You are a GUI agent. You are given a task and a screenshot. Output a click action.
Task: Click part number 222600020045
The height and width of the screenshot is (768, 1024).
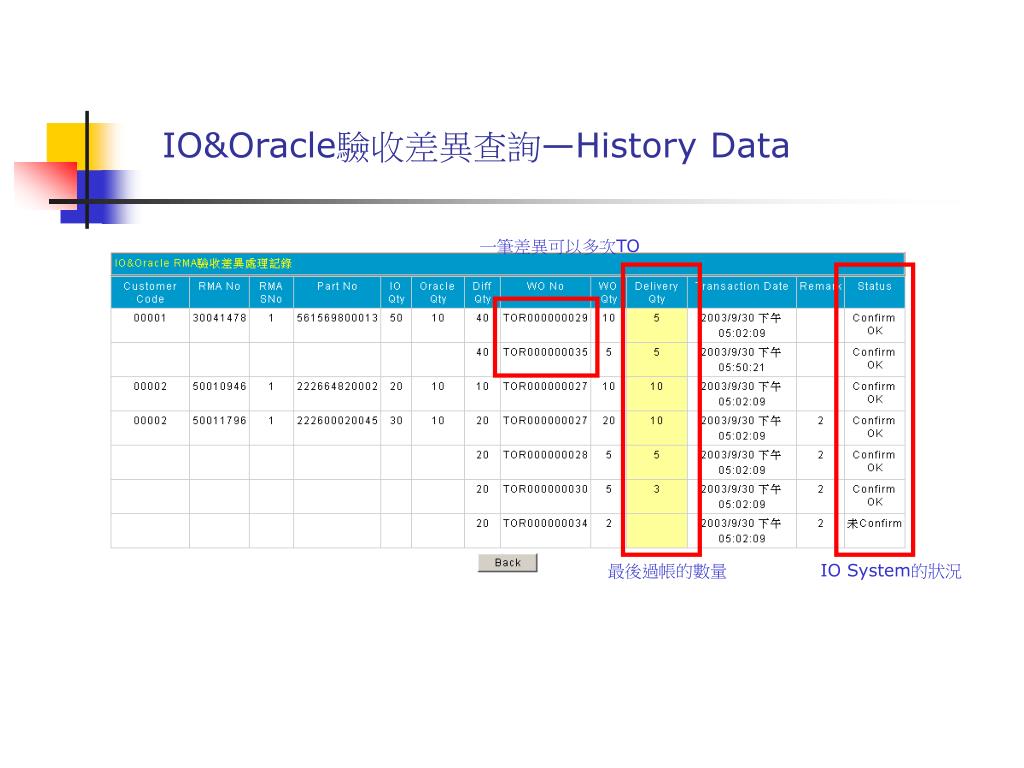[x=337, y=421]
